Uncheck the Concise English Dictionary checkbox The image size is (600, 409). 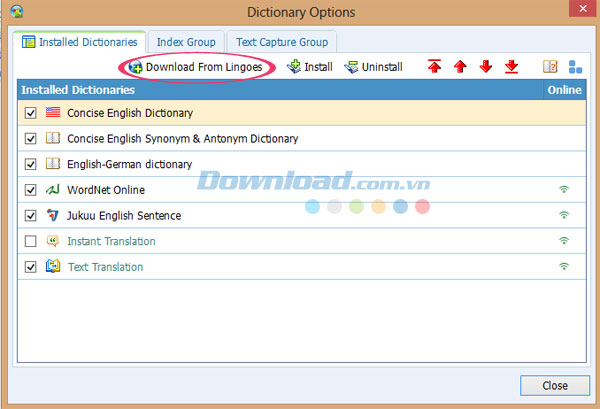pos(30,113)
